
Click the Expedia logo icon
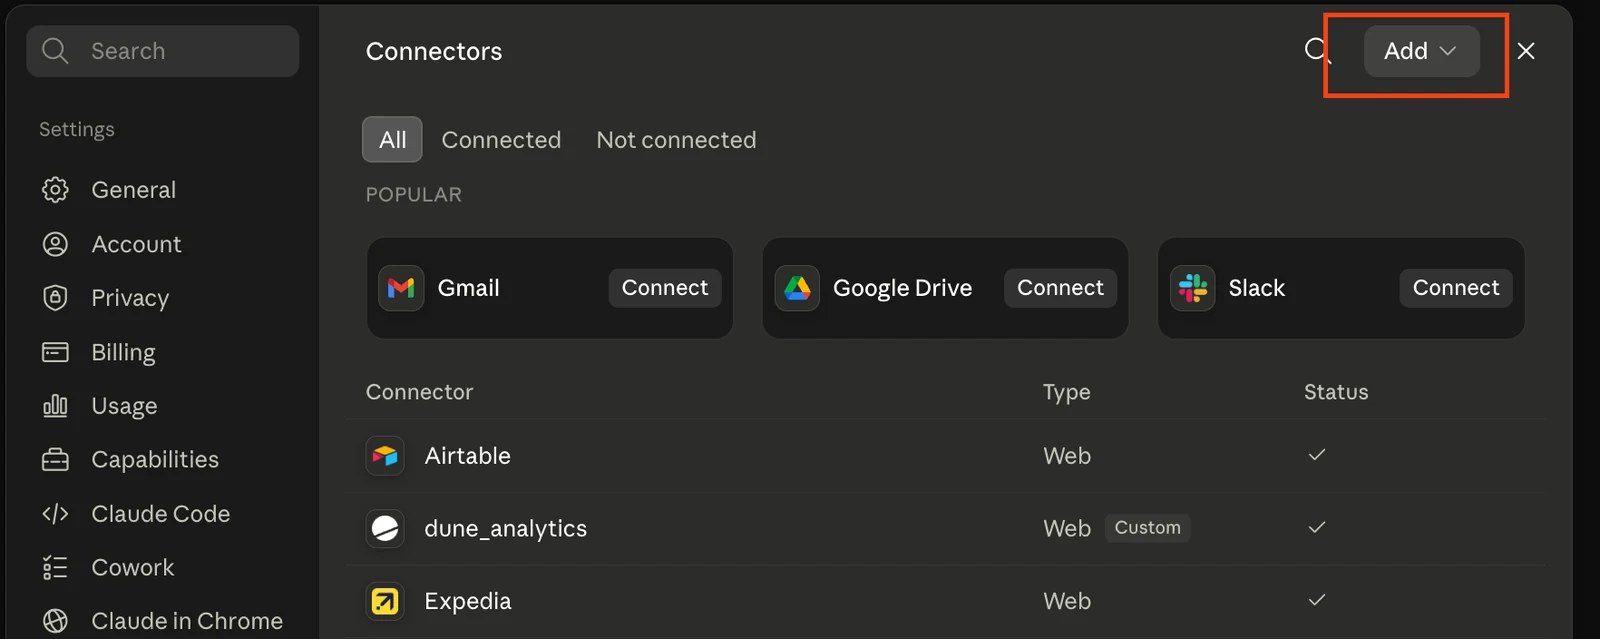click(x=385, y=601)
